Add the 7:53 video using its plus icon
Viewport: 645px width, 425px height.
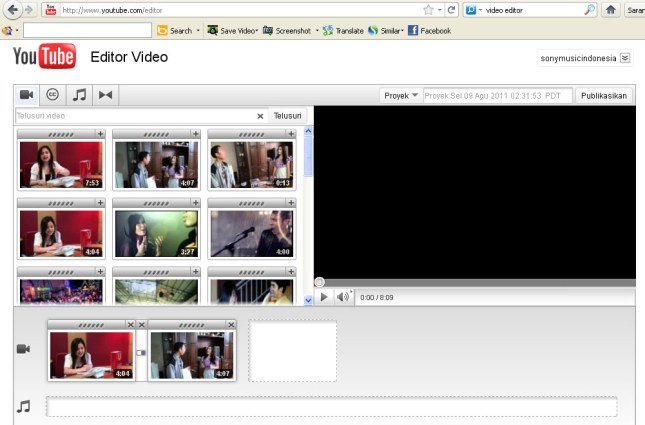point(100,133)
